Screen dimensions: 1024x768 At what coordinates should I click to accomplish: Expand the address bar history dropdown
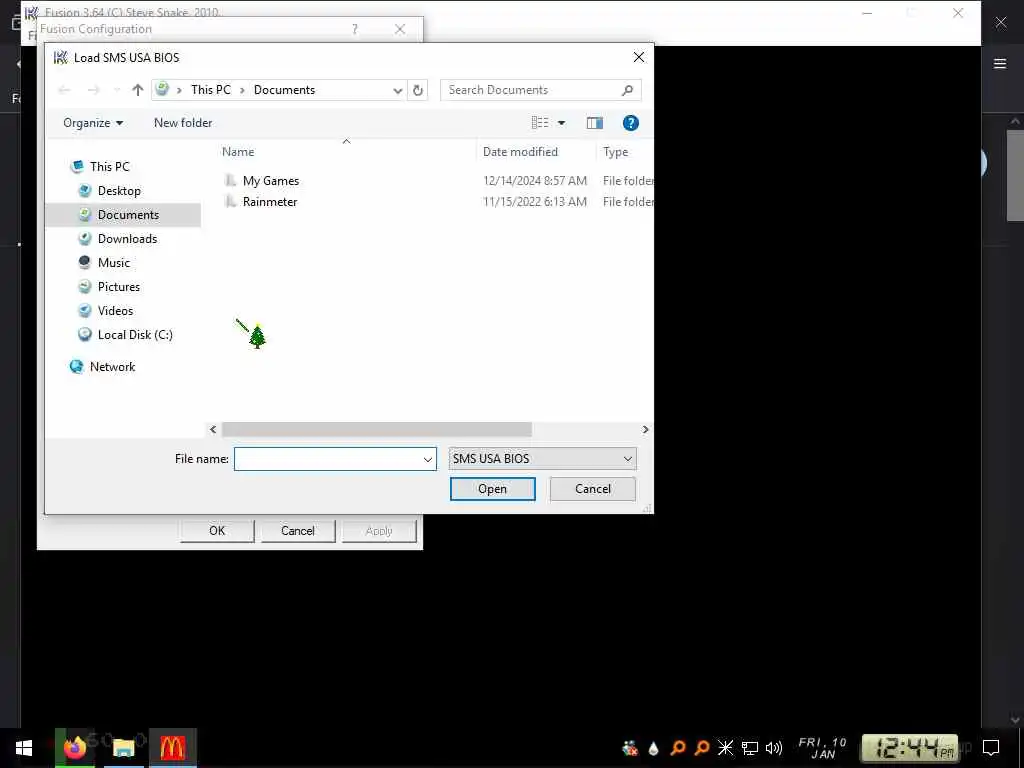pos(397,91)
